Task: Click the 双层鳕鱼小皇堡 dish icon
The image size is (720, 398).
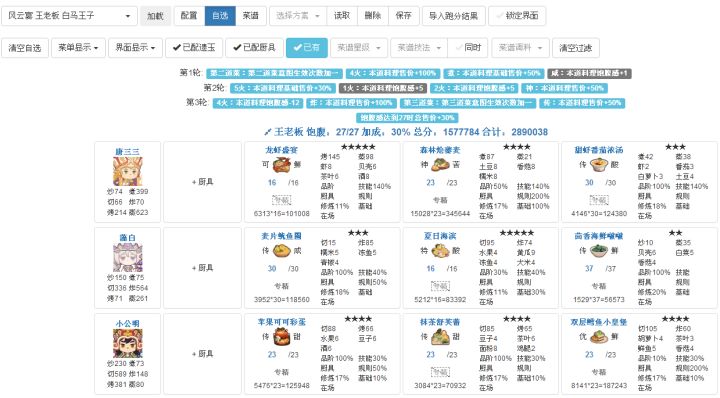Action: pos(599,336)
